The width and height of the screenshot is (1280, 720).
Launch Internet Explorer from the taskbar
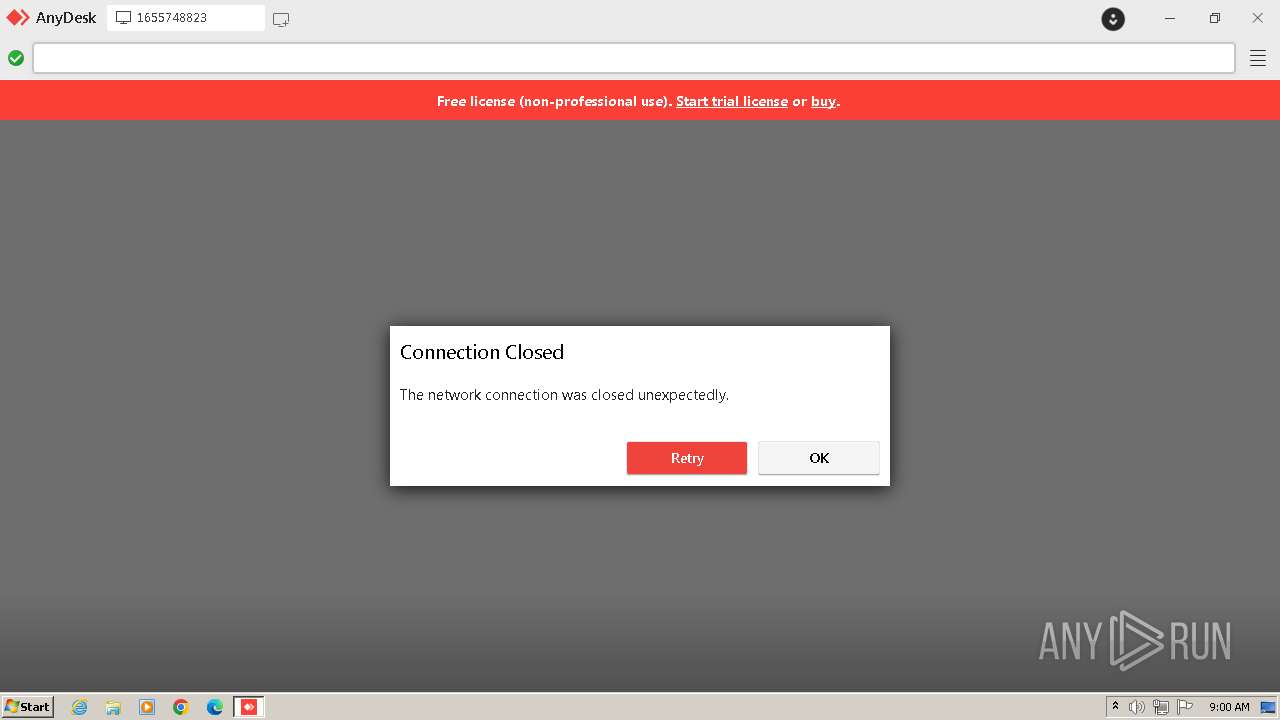coord(80,707)
